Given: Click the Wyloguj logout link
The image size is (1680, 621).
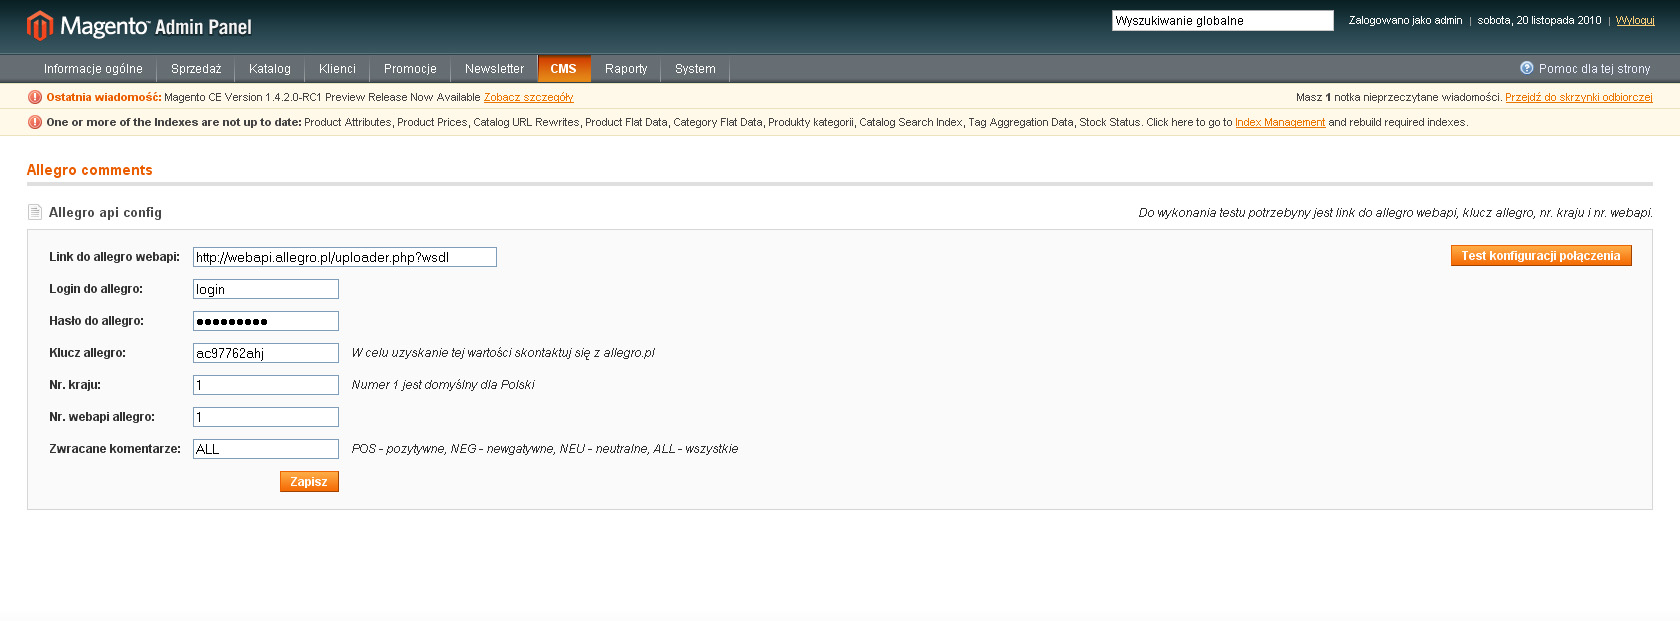Looking at the screenshot, I should (x=1635, y=20).
